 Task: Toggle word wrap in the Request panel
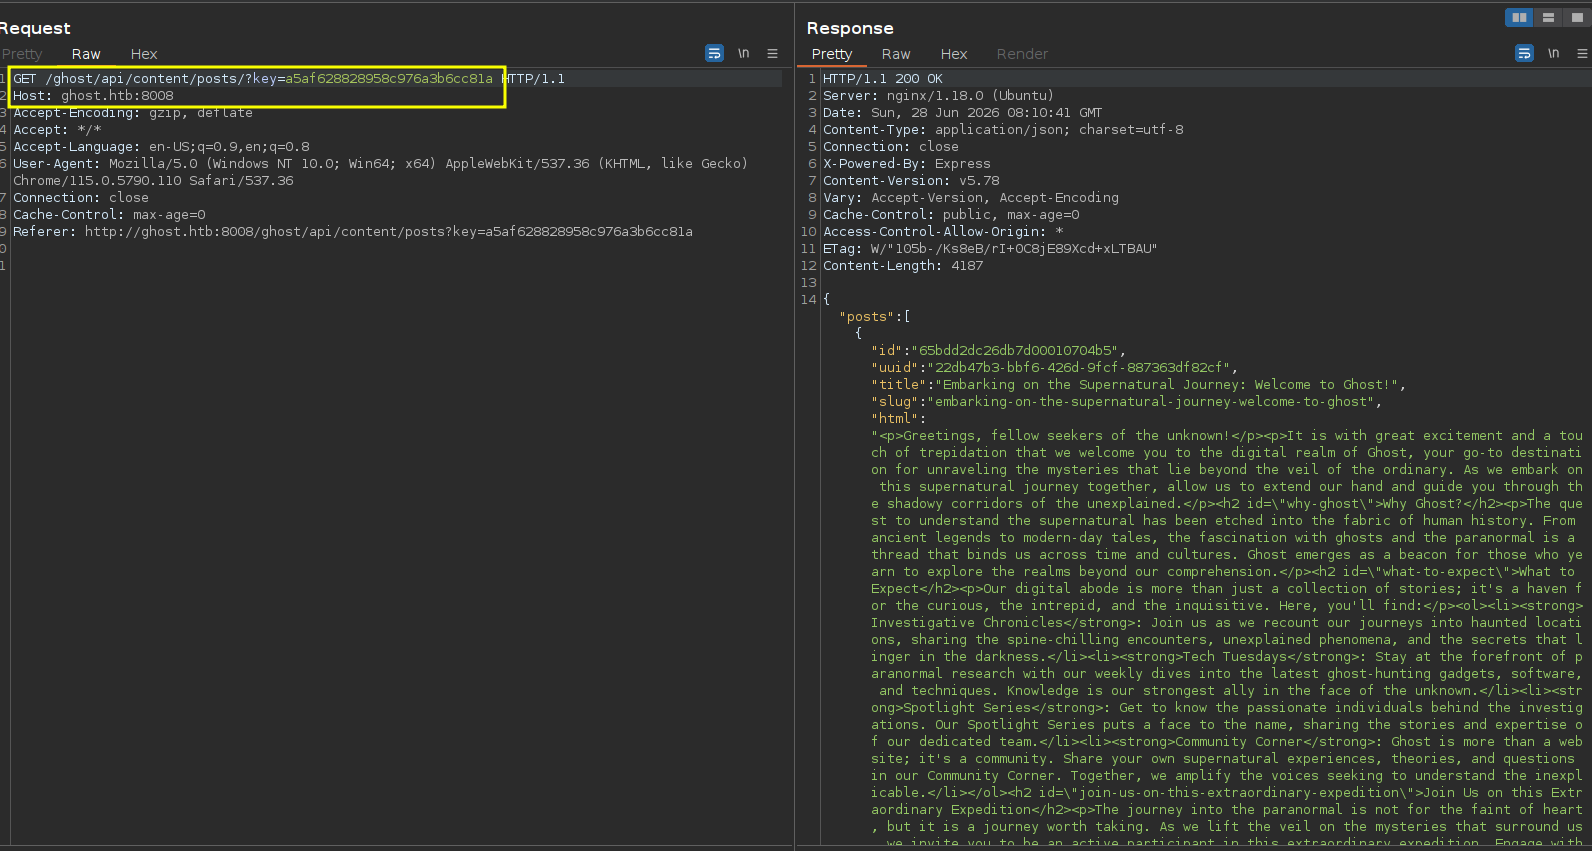(714, 53)
